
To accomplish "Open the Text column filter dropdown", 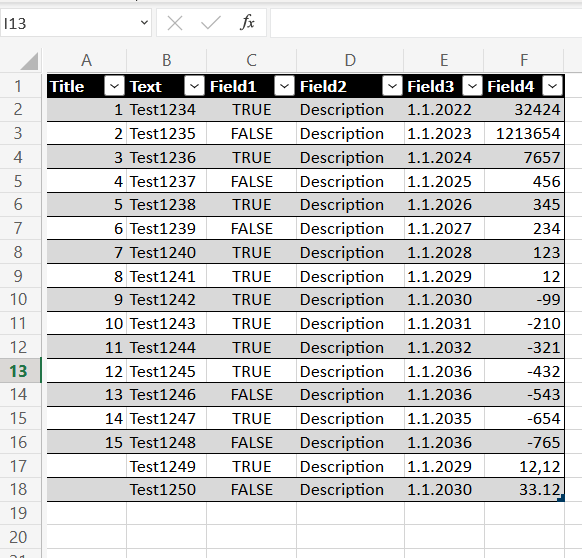I will (x=194, y=87).
